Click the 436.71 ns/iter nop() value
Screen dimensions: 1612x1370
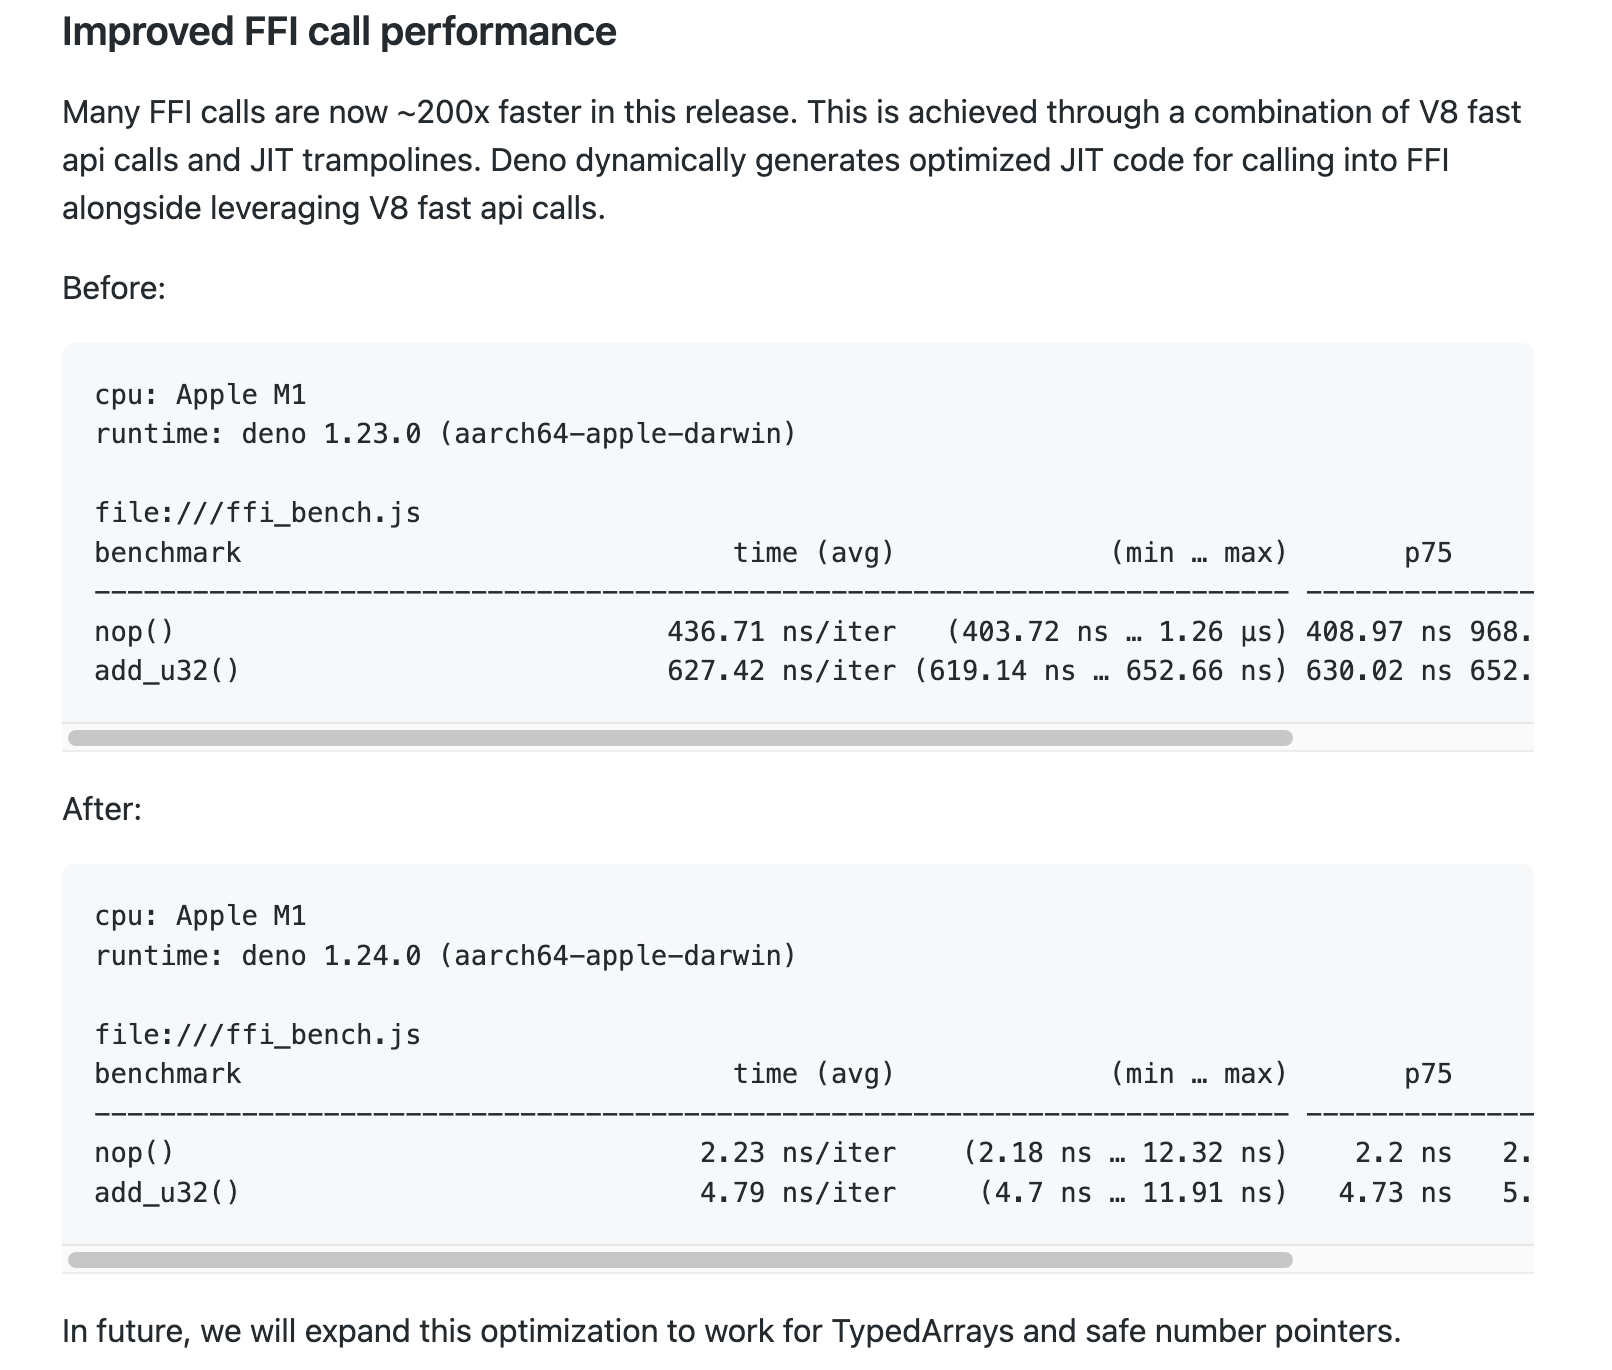782,632
